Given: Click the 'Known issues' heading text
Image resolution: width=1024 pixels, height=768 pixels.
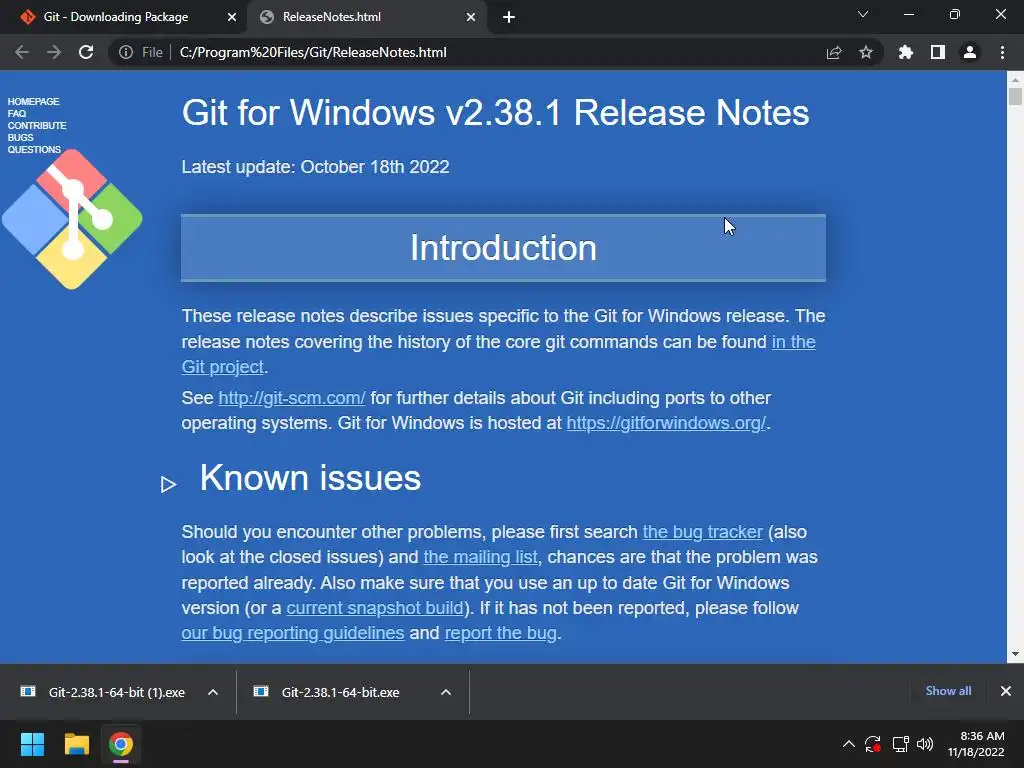Looking at the screenshot, I should click(x=310, y=478).
